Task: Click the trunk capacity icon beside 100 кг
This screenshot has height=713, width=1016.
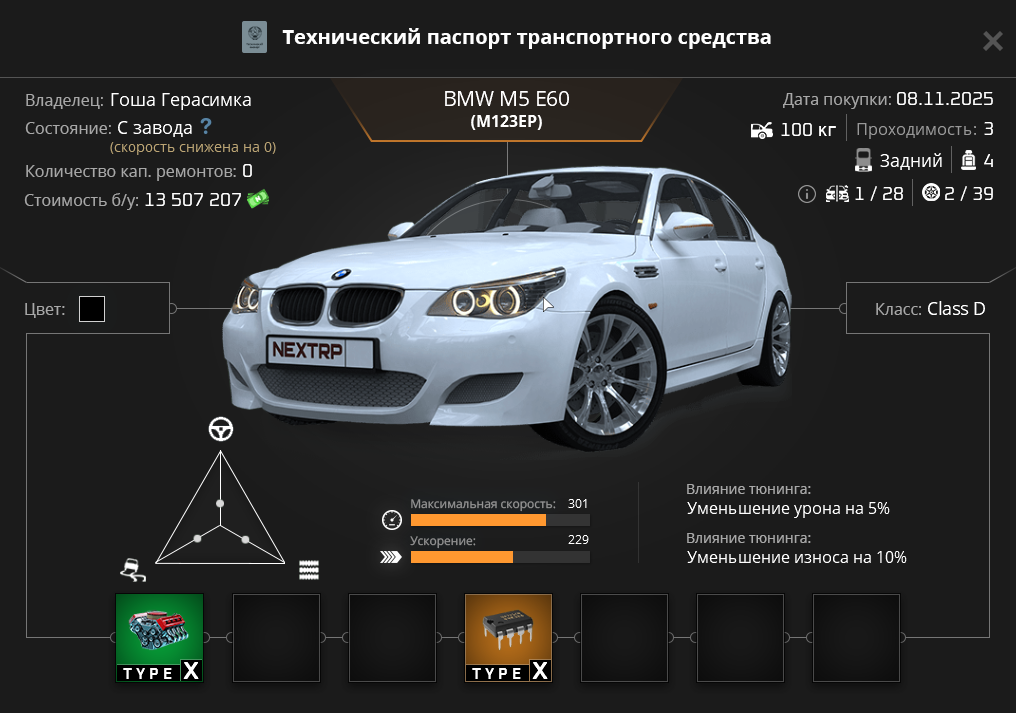Action: (761, 130)
